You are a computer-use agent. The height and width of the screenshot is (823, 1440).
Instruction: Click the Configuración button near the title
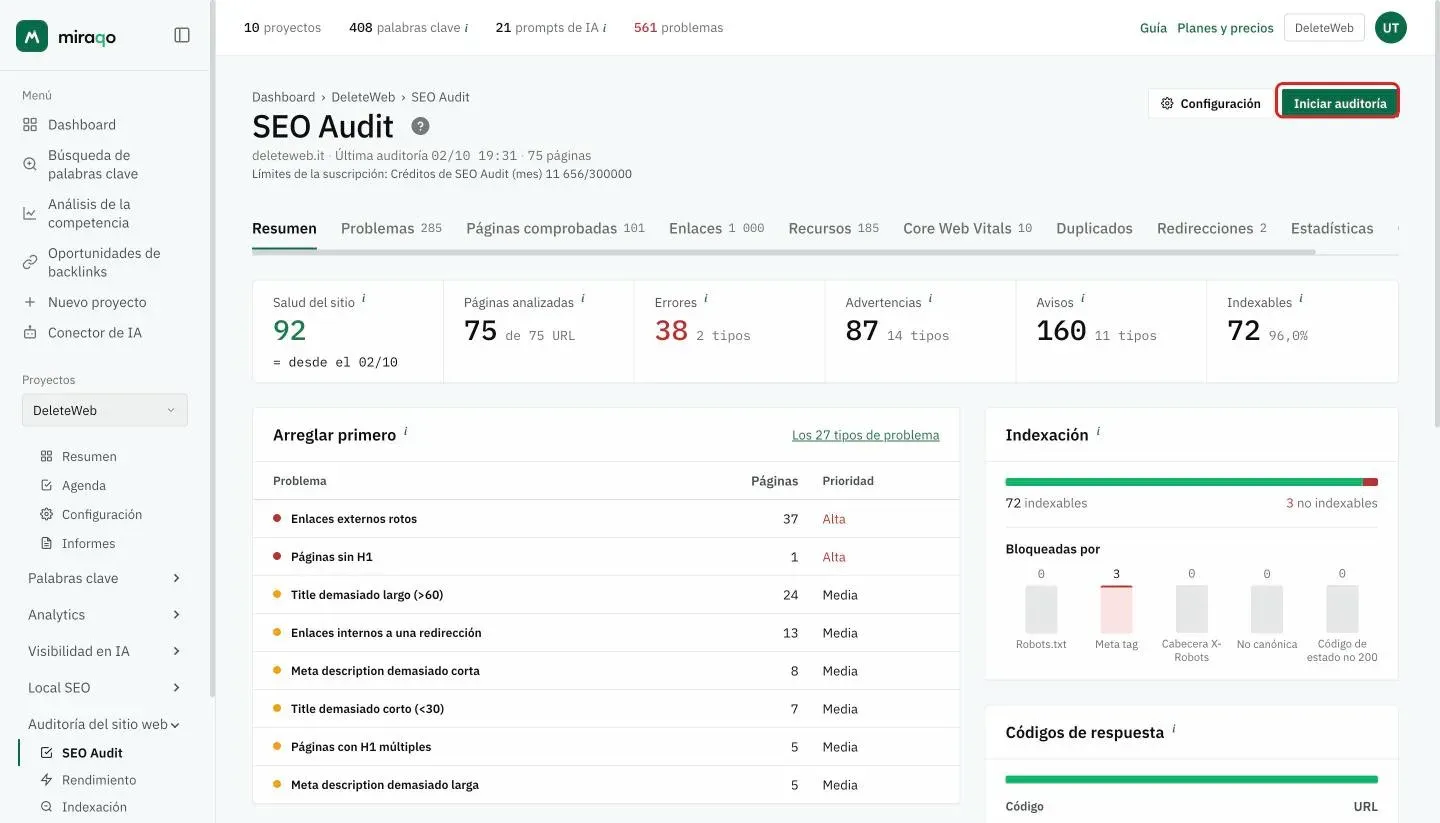(1210, 103)
